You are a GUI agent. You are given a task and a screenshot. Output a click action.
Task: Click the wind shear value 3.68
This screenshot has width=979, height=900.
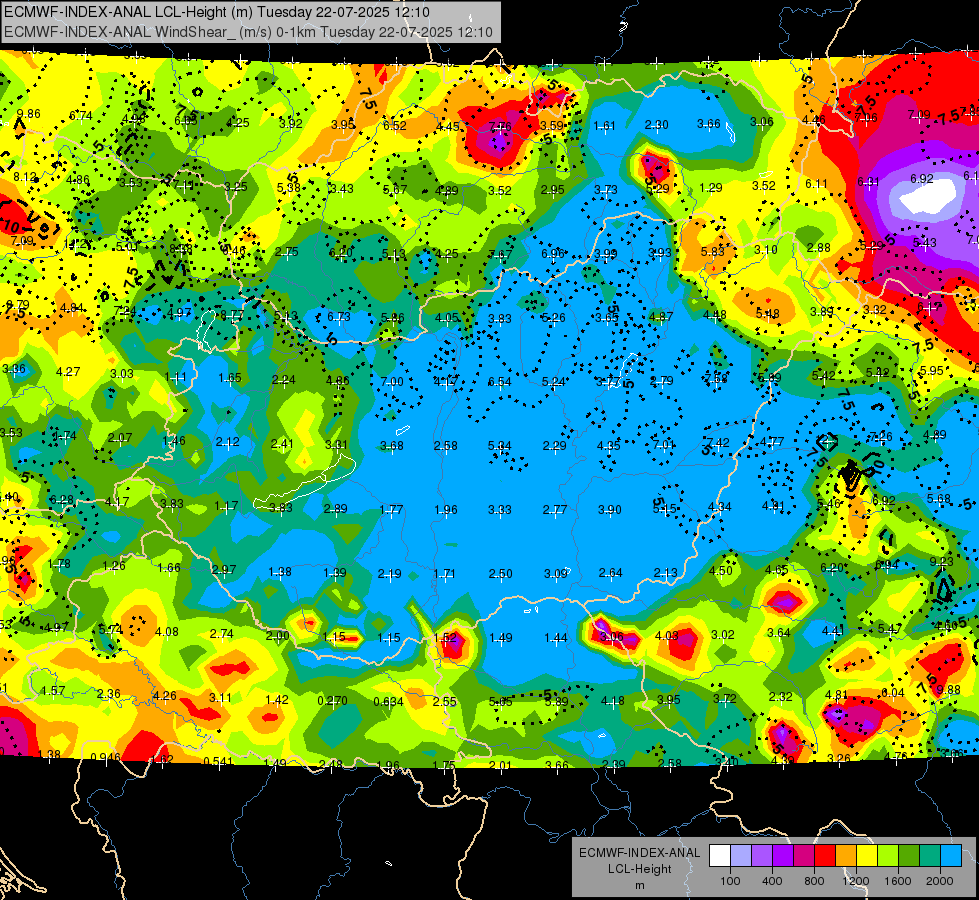[392, 446]
